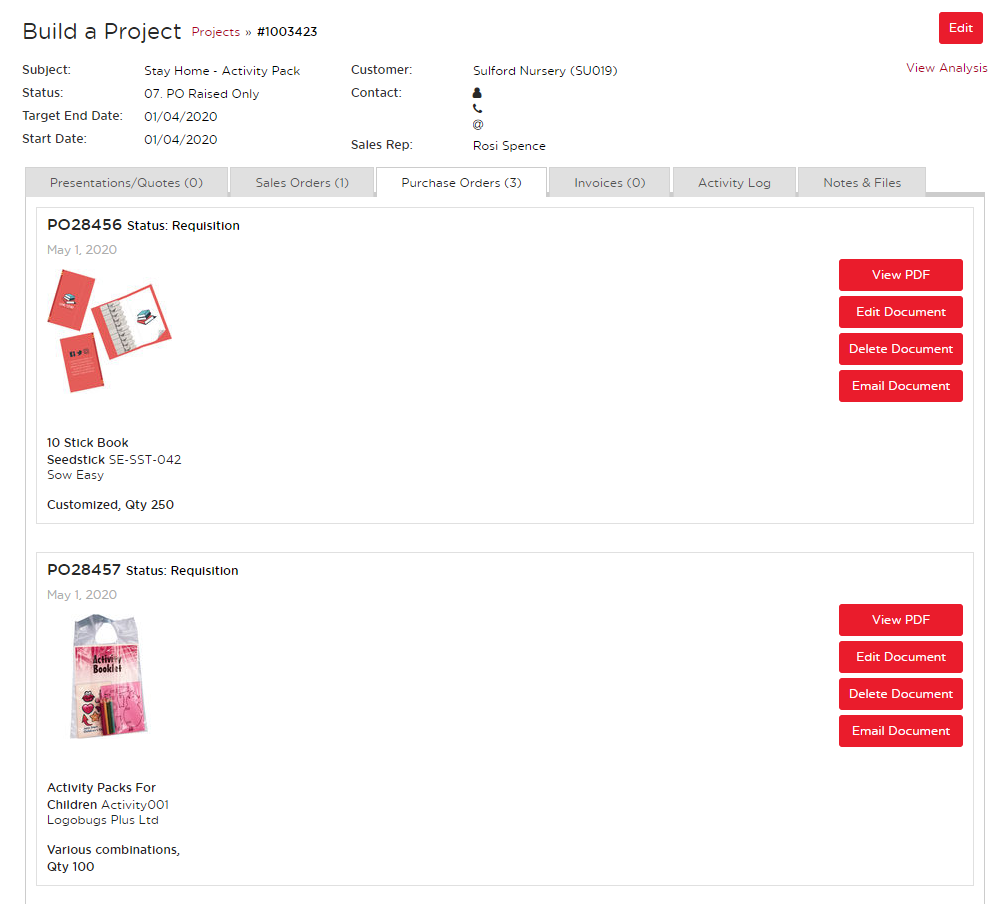
Task: Click 'Sow Easy' supplier name
Action: [75, 475]
